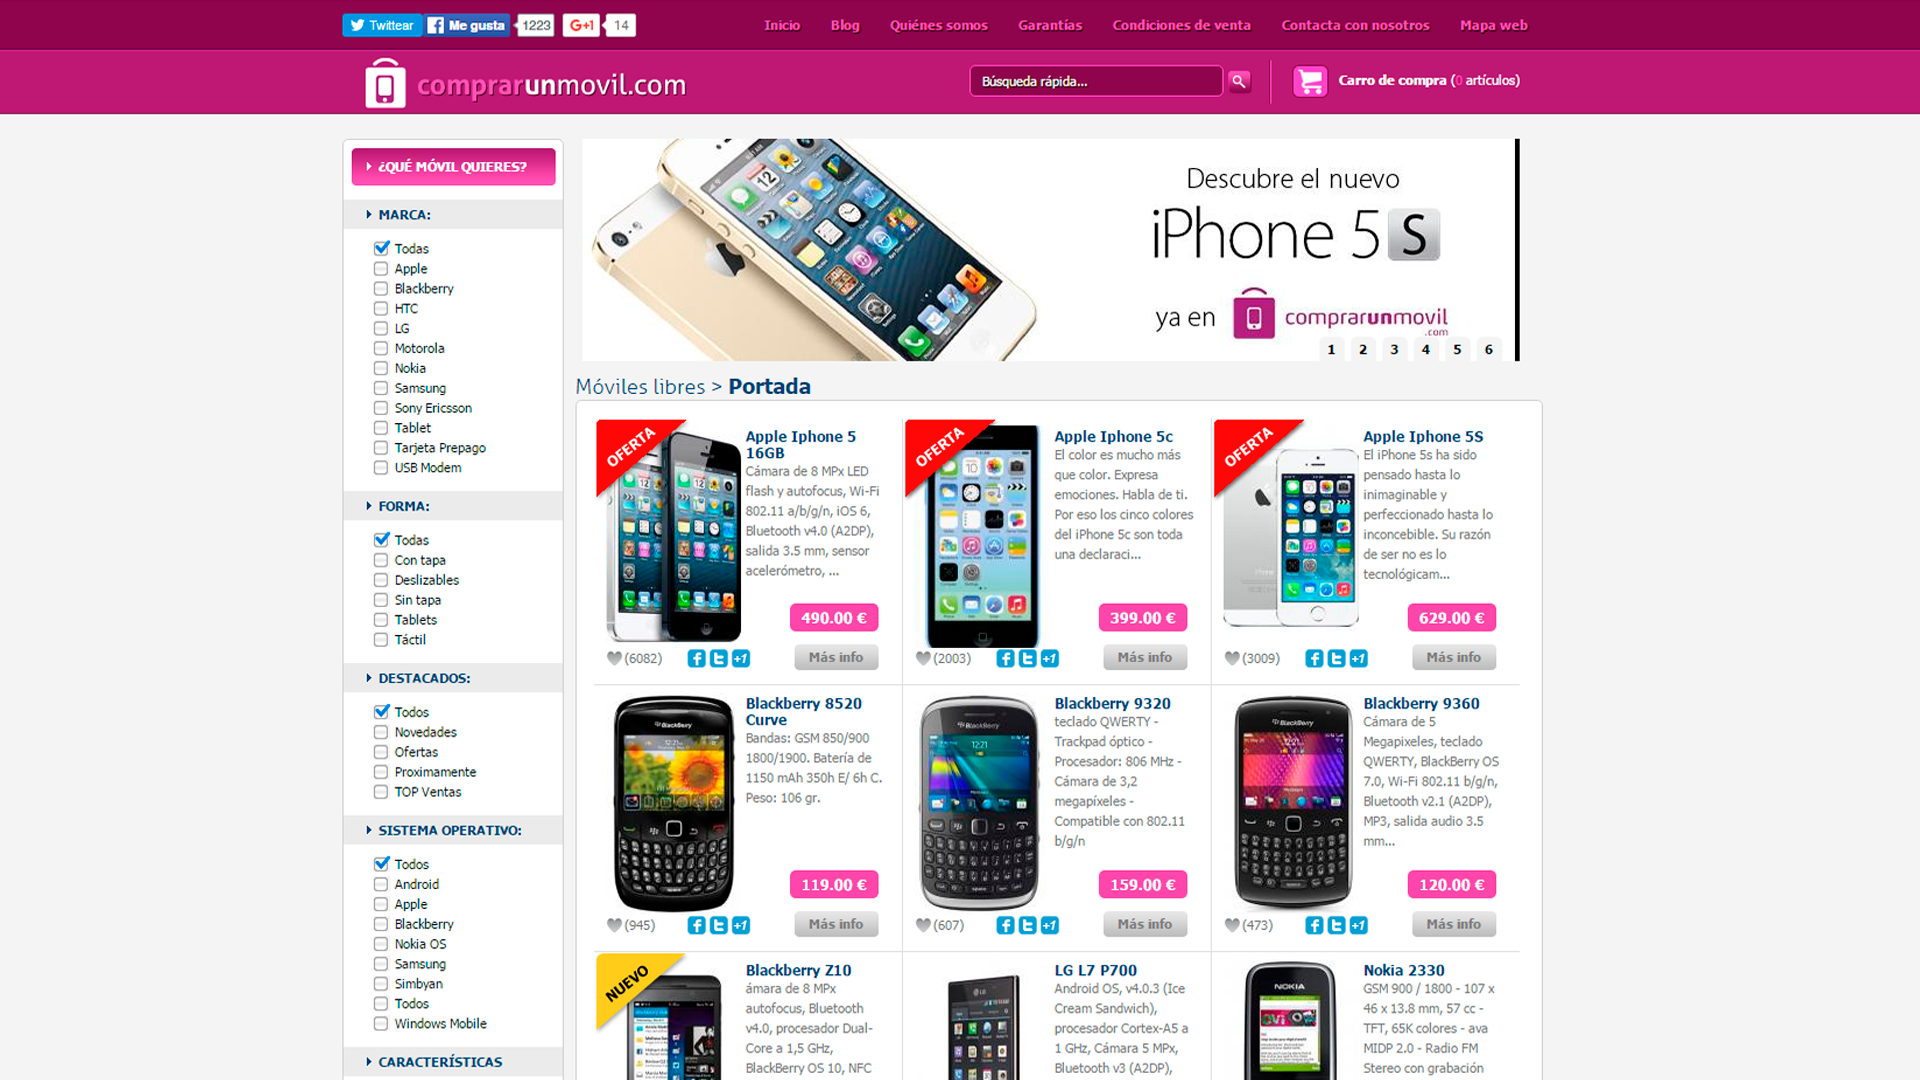Like Apple Iphone 5 16GB heart icon

point(614,658)
